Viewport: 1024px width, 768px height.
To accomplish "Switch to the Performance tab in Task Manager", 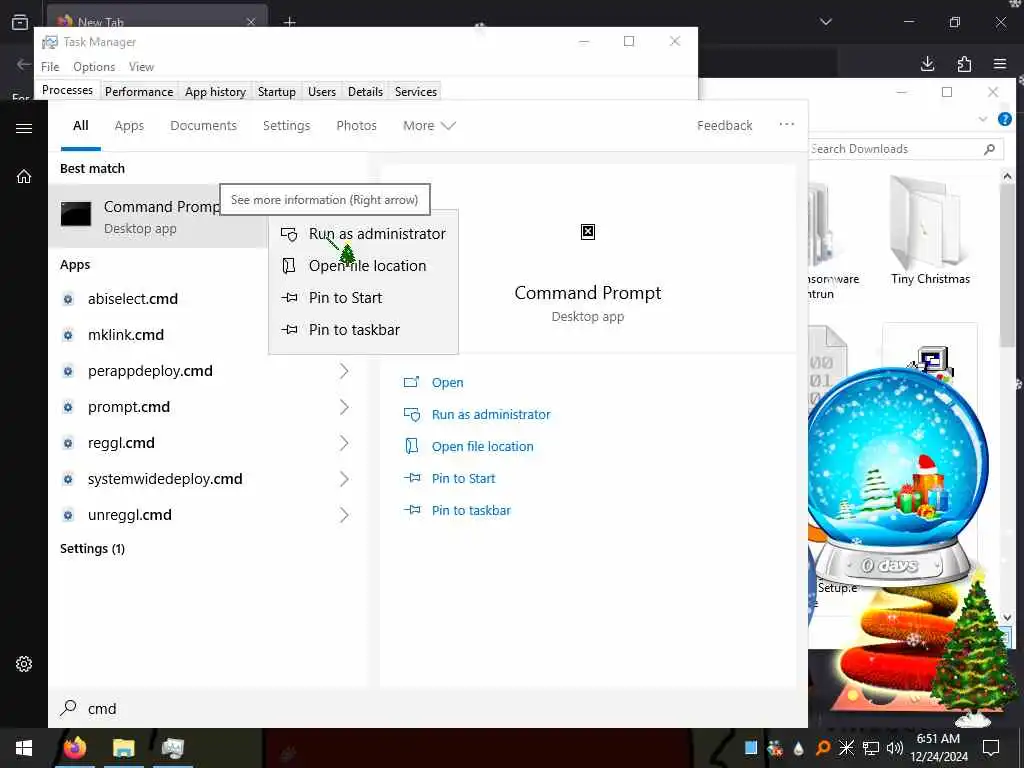I will point(139,91).
